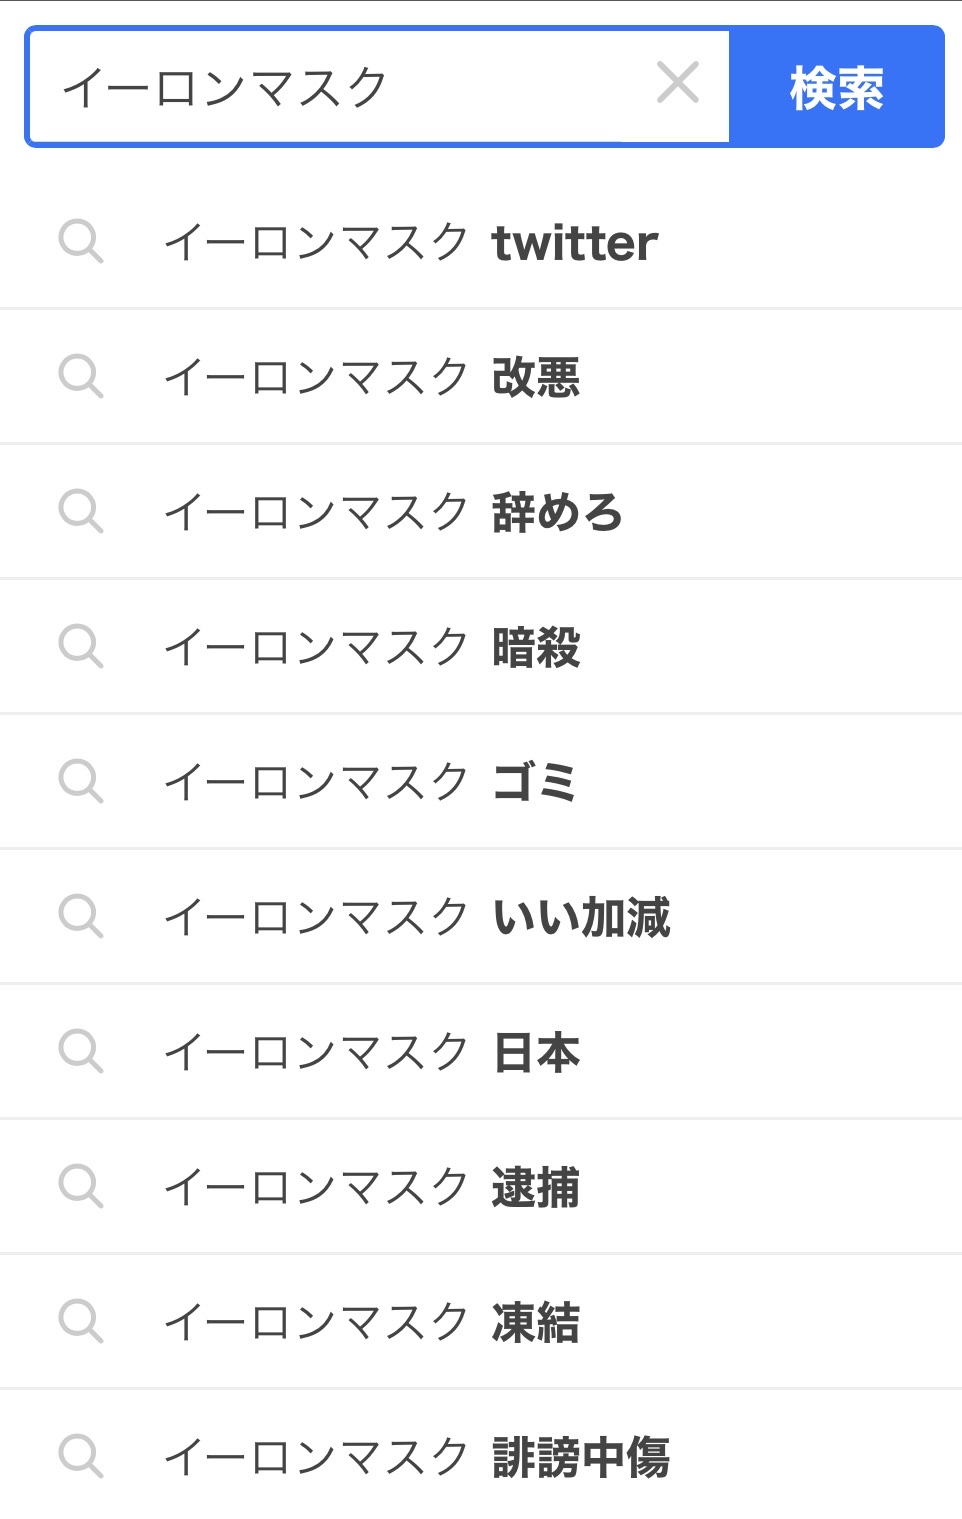This screenshot has height=1519, width=962.
Task: Click magnifier icon beside 'twitter' suggestion
Action: [x=81, y=242]
